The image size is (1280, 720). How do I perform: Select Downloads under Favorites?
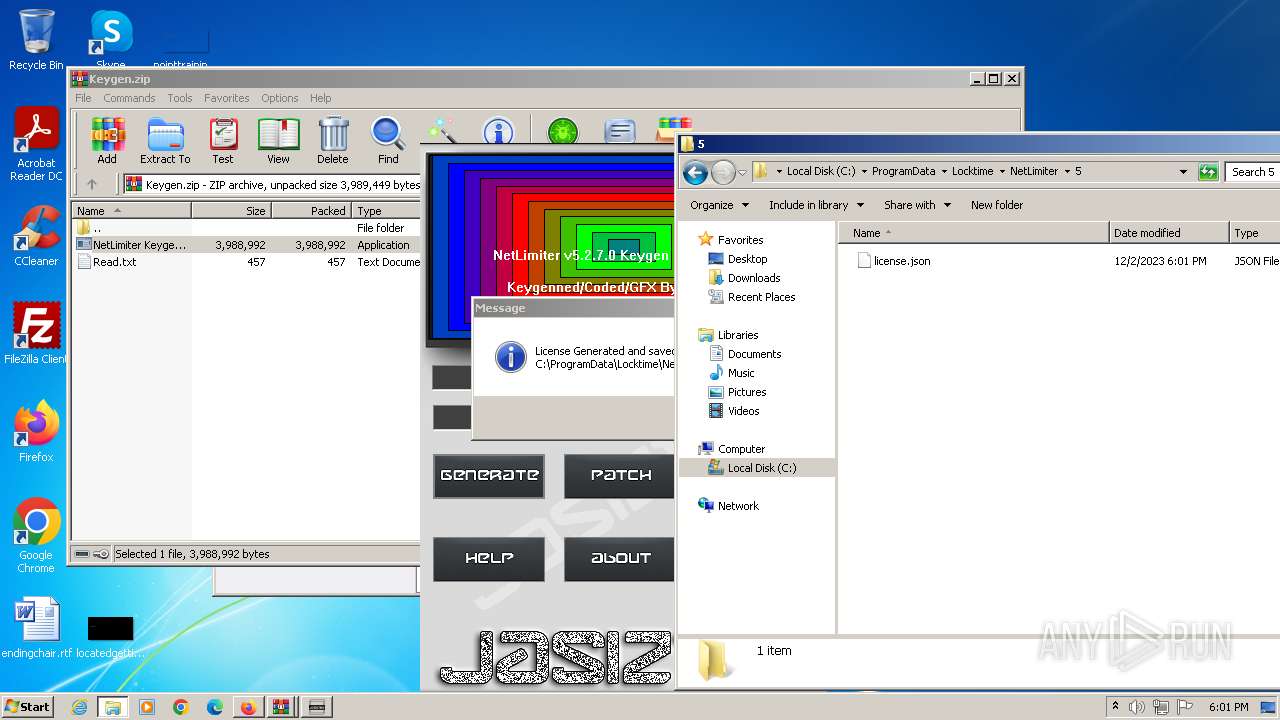tap(754, 278)
